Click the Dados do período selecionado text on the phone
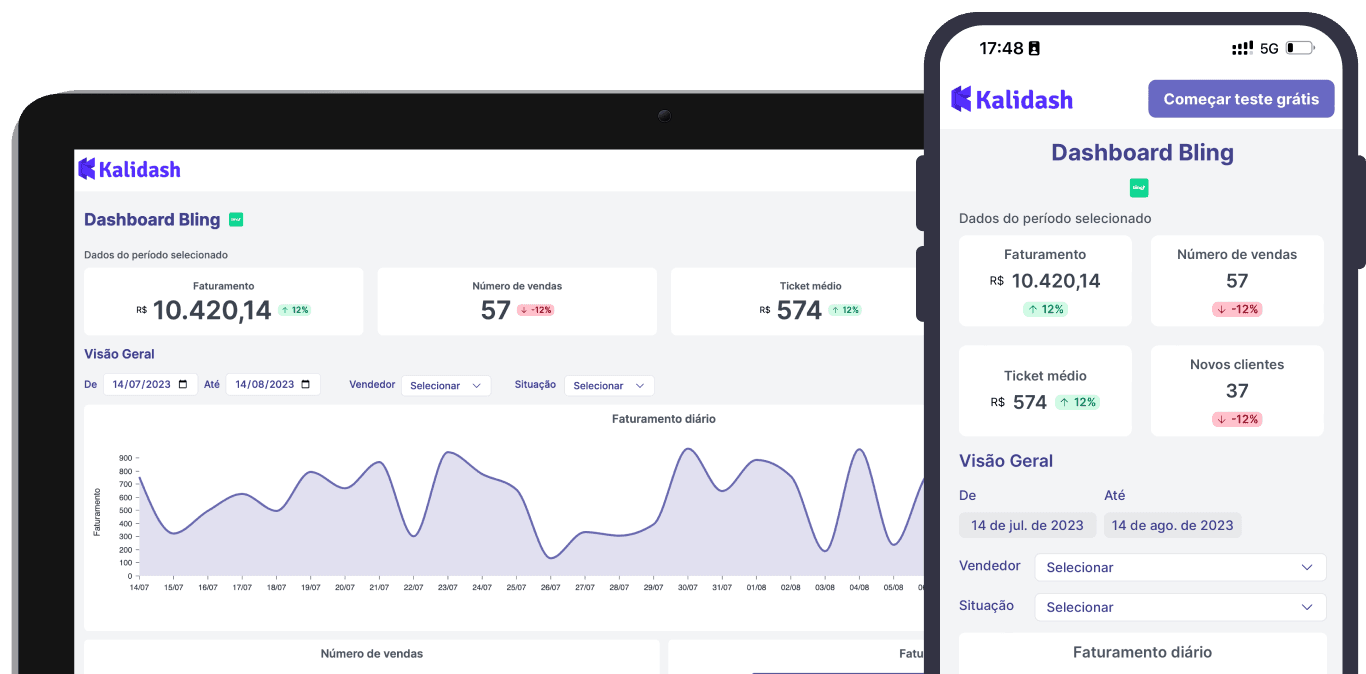The image size is (1366, 674). tap(1055, 218)
